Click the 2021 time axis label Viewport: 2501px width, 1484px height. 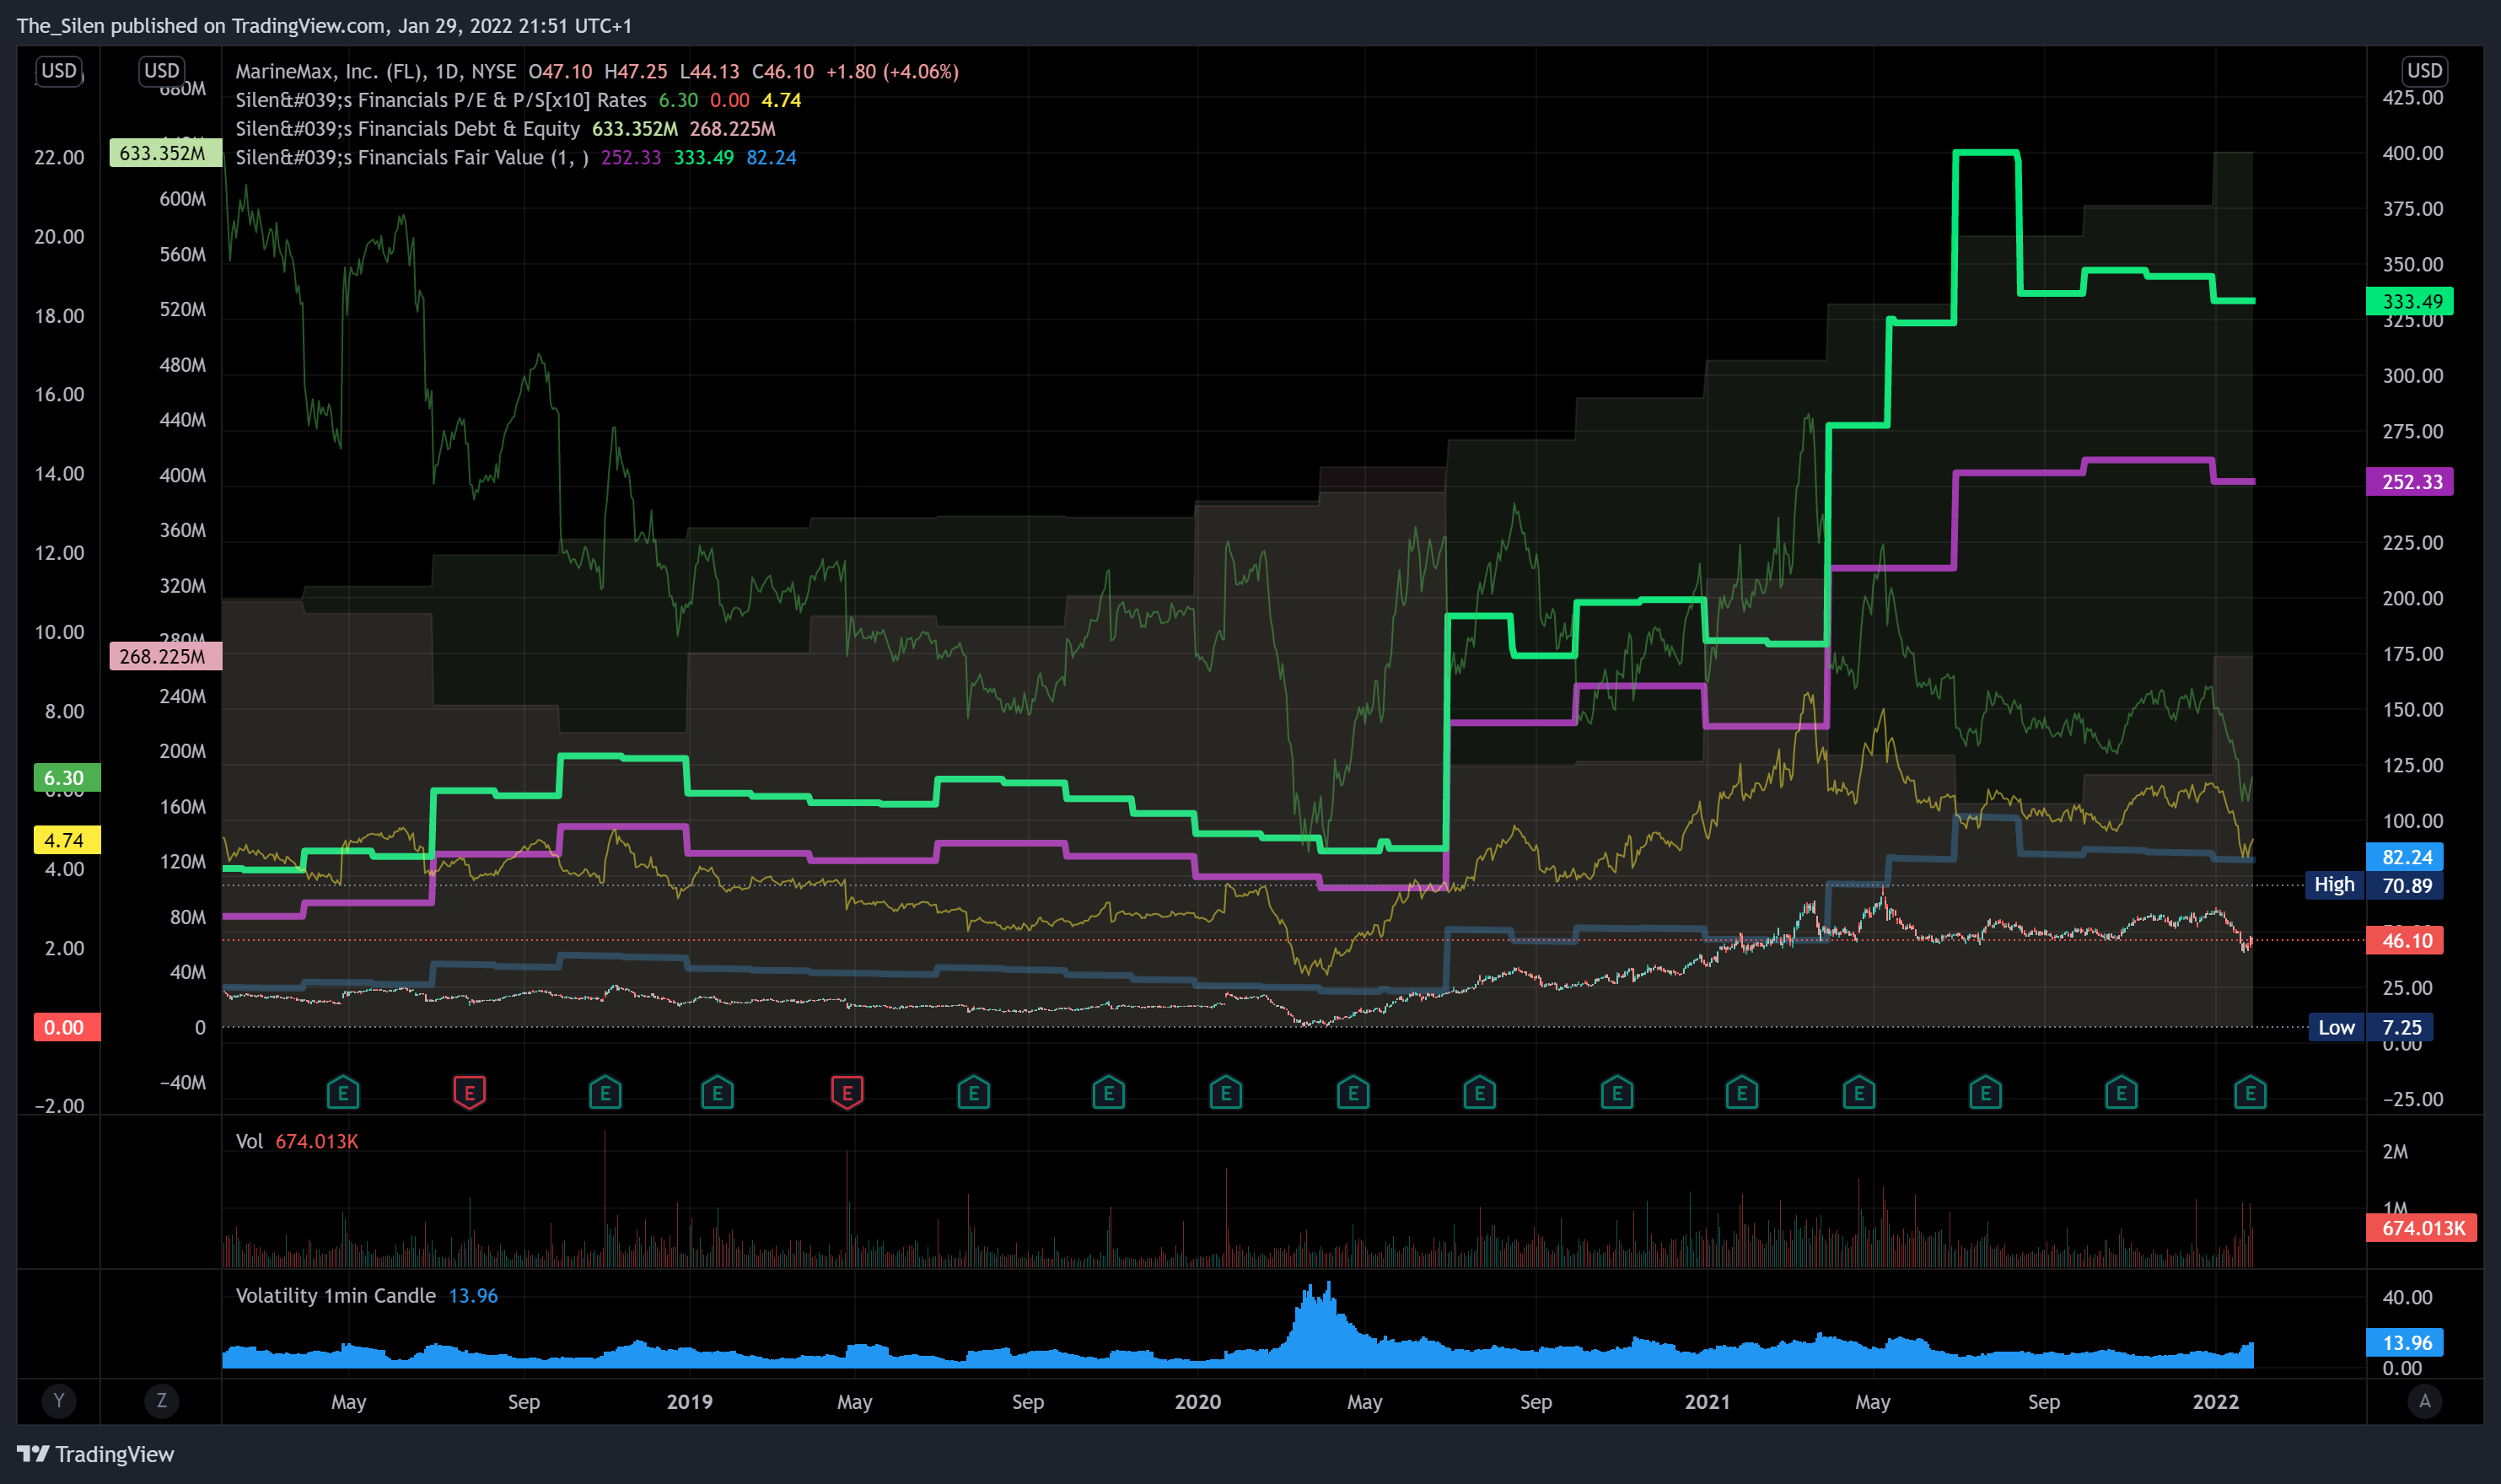pyautogui.click(x=1707, y=1401)
